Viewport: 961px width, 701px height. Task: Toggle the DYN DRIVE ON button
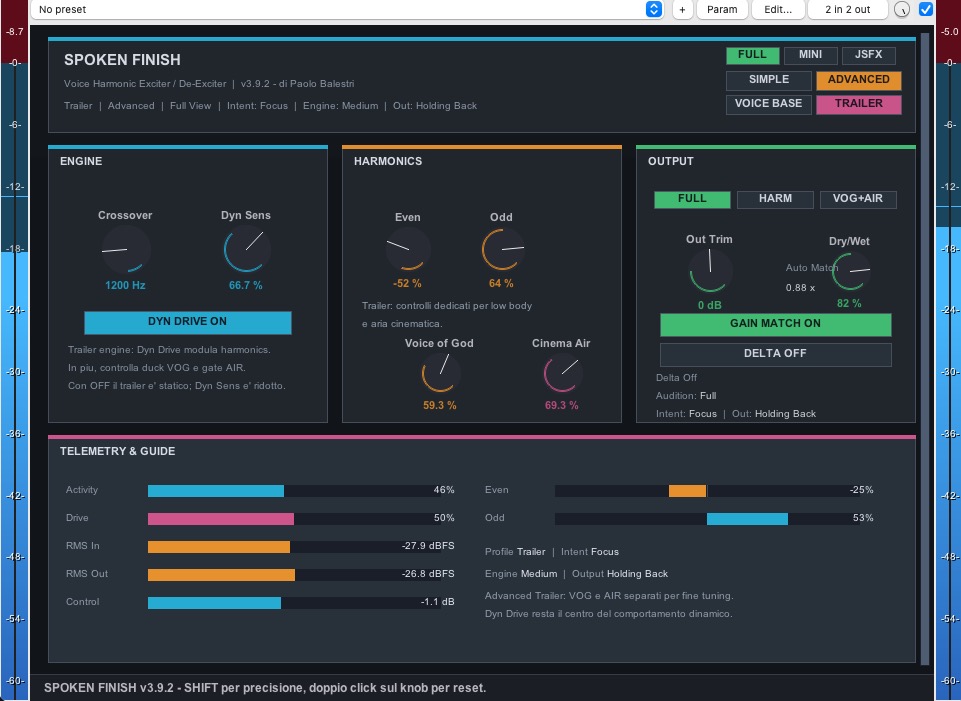188,322
